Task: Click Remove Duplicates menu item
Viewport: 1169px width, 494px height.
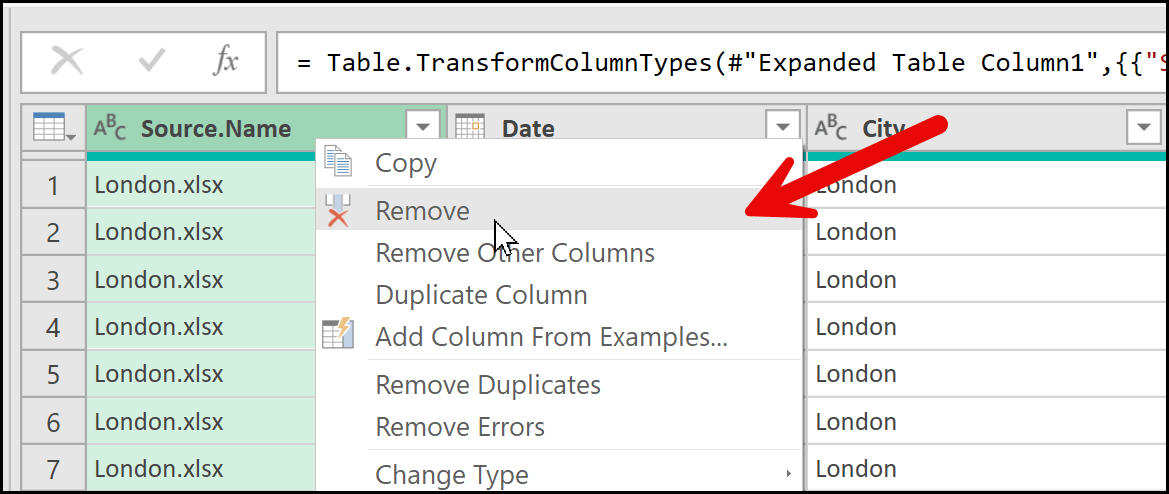Action: 488,385
